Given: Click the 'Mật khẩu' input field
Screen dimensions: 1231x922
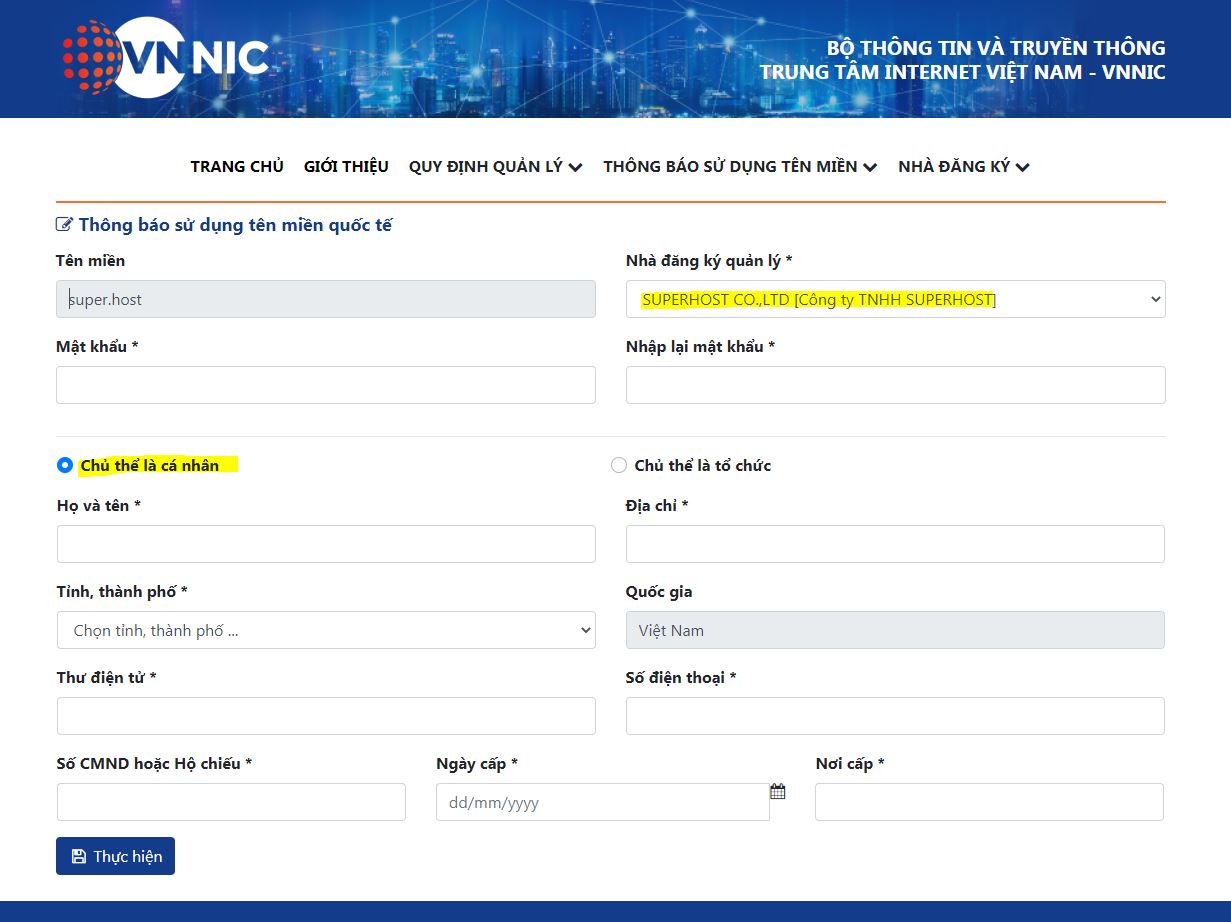Looking at the screenshot, I should [326, 385].
